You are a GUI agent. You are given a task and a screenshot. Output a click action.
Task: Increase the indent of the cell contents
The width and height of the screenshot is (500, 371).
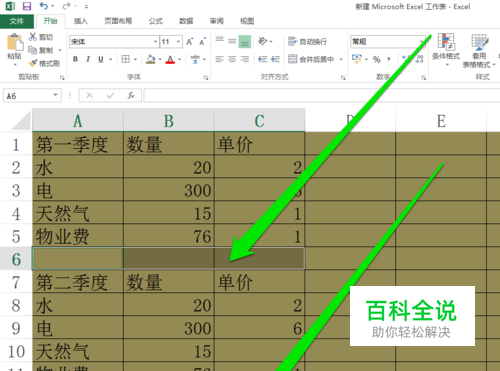tap(275, 59)
